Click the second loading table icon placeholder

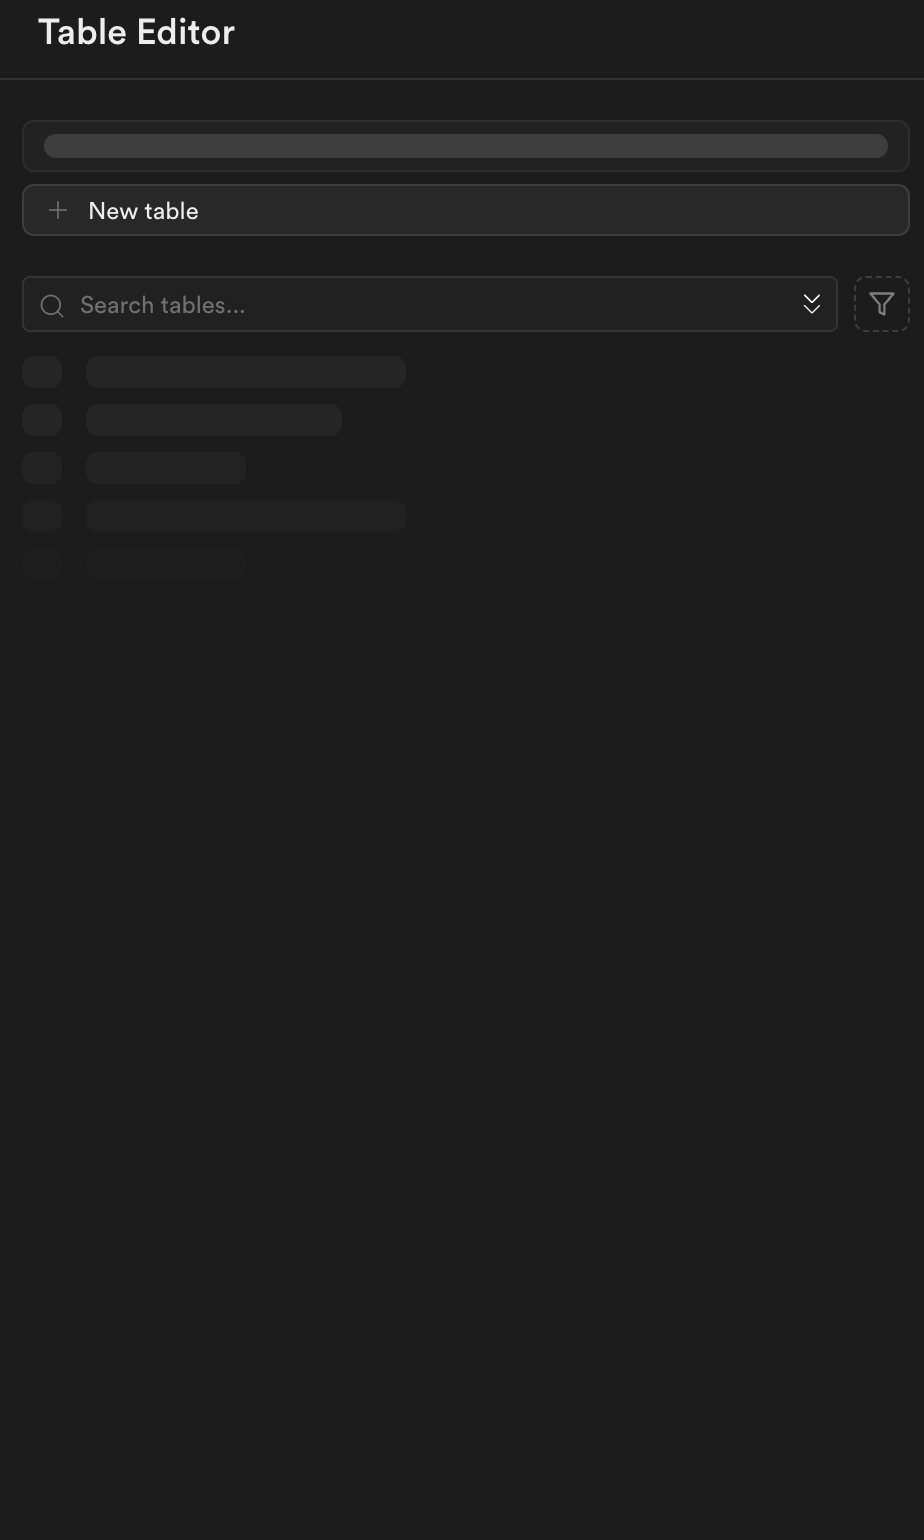pyautogui.click(x=42, y=420)
